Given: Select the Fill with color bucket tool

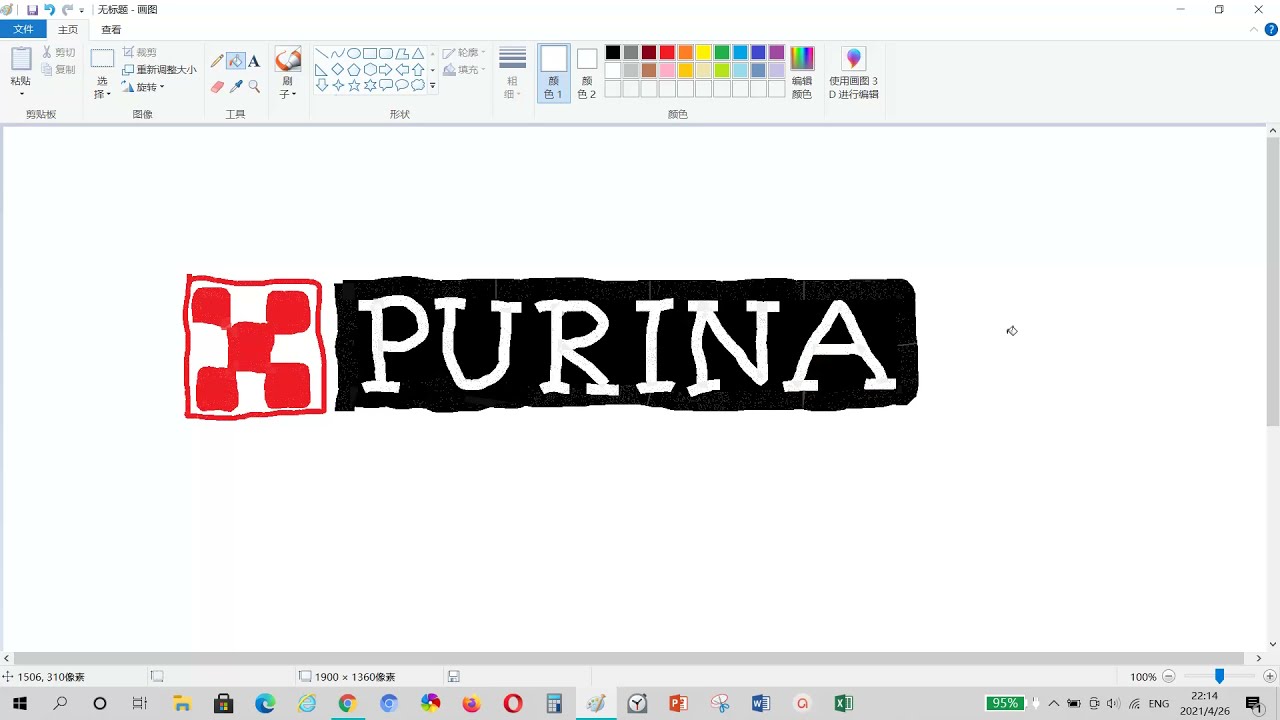Looking at the screenshot, I should coord(236,61).
